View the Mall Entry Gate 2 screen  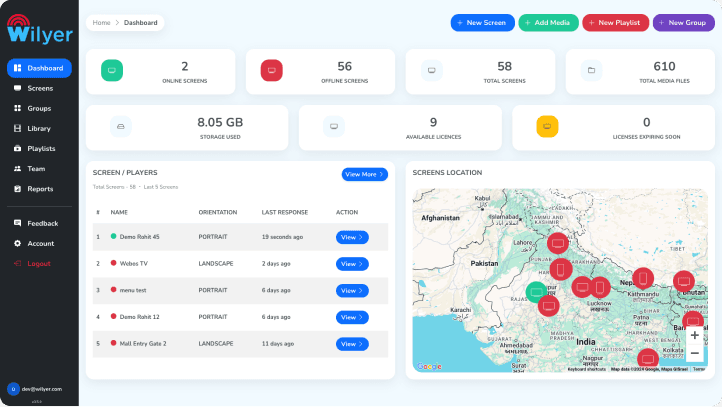[x=352, y=344]
